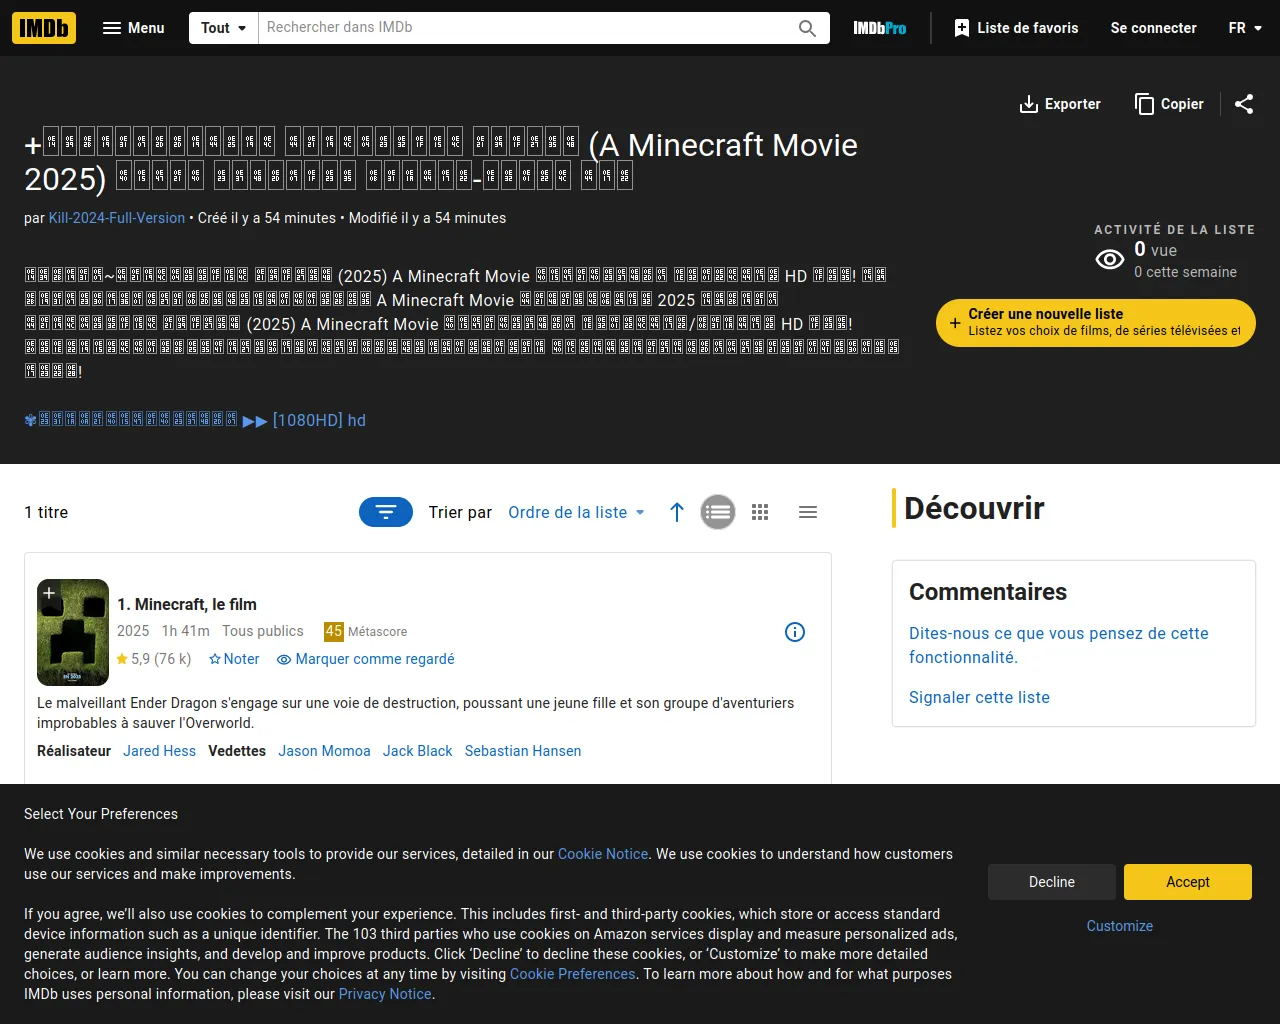Switch to grid view
1280x1024 pixels.
[760, 512]
